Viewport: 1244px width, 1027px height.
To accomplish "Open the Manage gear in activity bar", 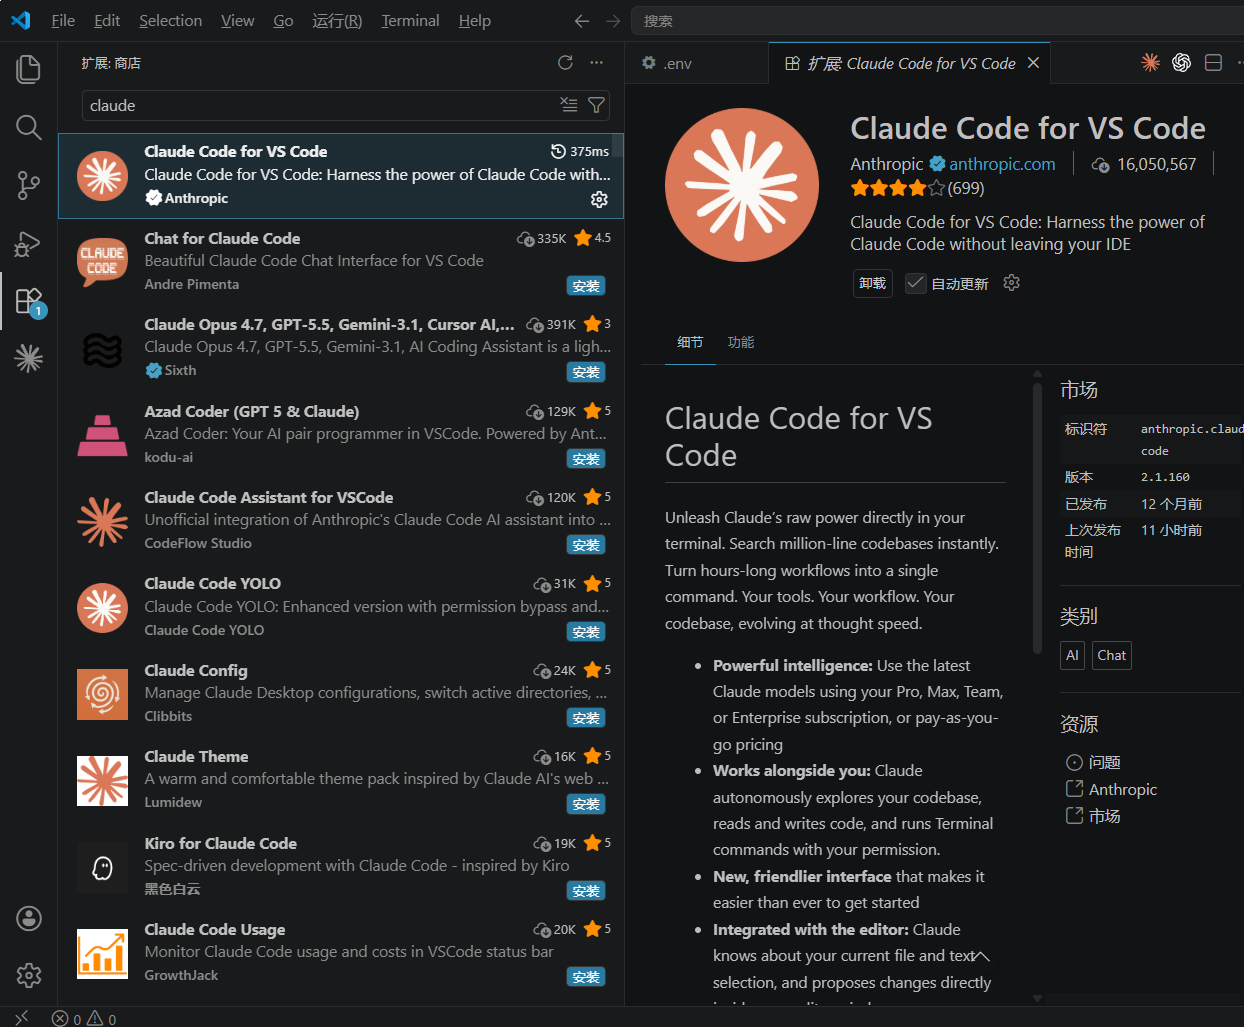I will [x=29, y=975].
